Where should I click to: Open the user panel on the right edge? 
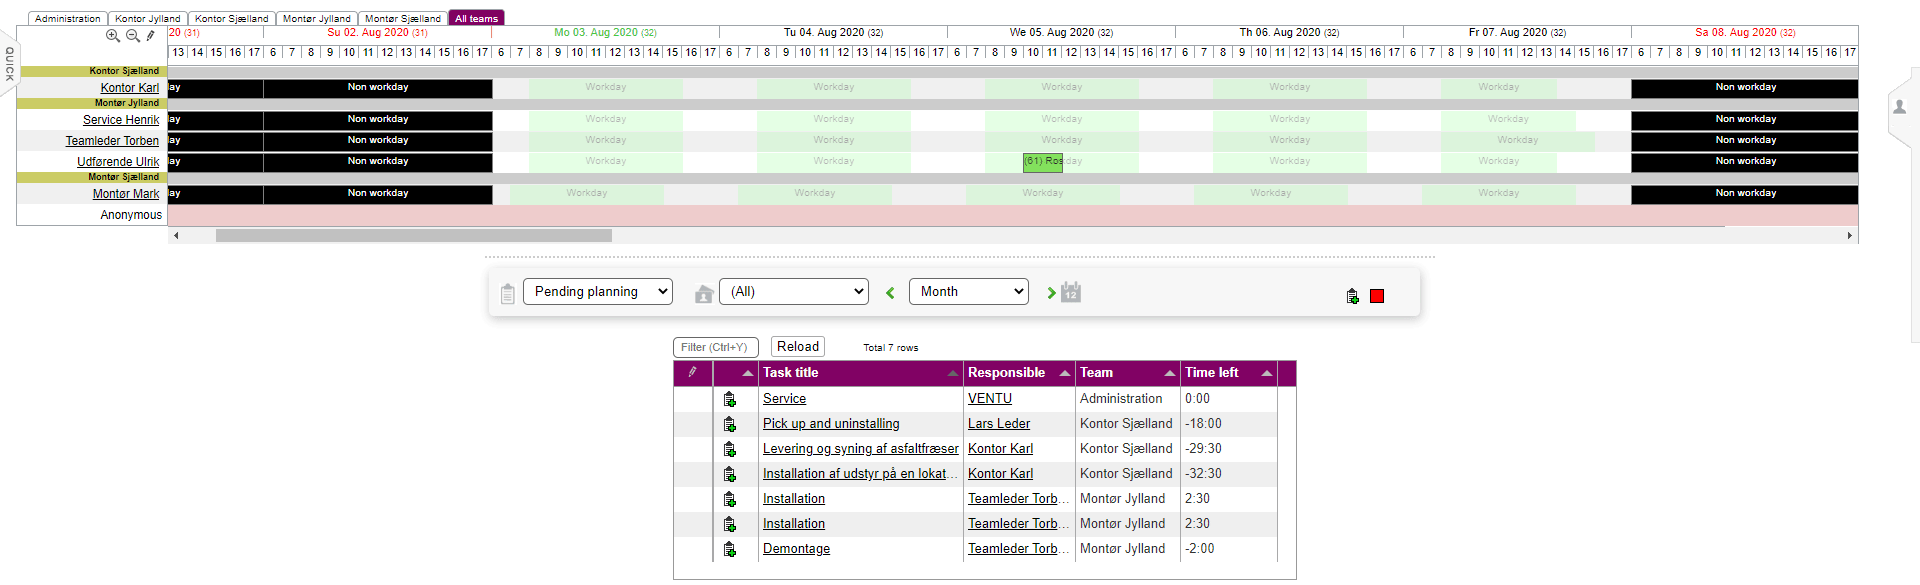coord(1899,107)
